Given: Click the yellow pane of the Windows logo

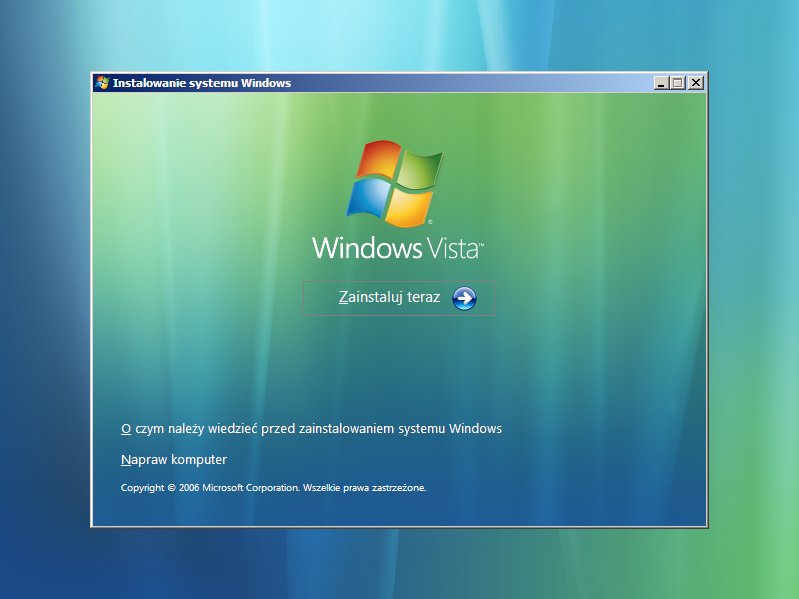Looking at the screenshot, I should click(x=408, y=207).
